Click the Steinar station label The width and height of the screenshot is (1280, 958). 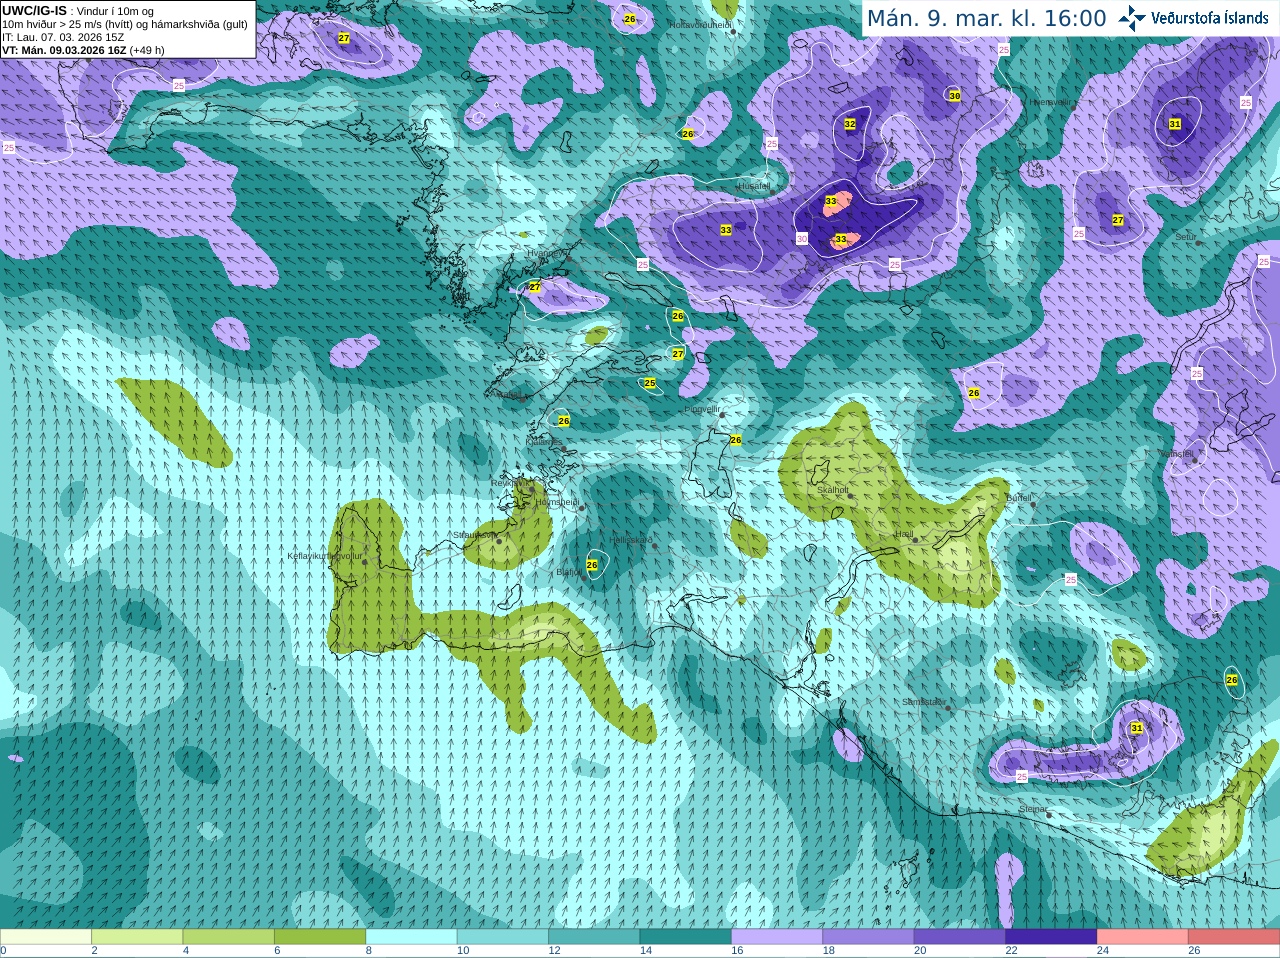pyautogui.click(x=1033, y=809)
